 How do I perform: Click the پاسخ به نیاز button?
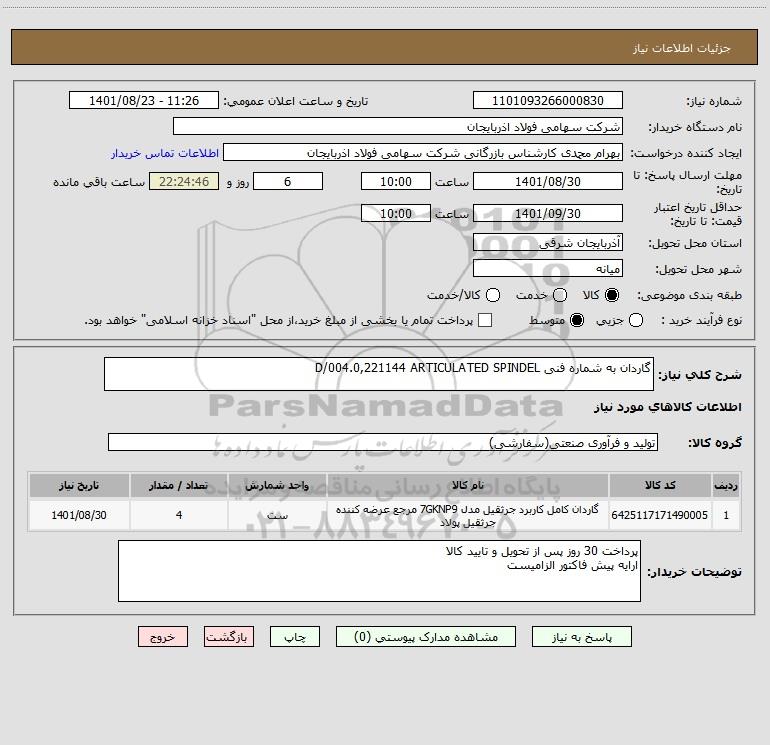click(x=582, y=637)
